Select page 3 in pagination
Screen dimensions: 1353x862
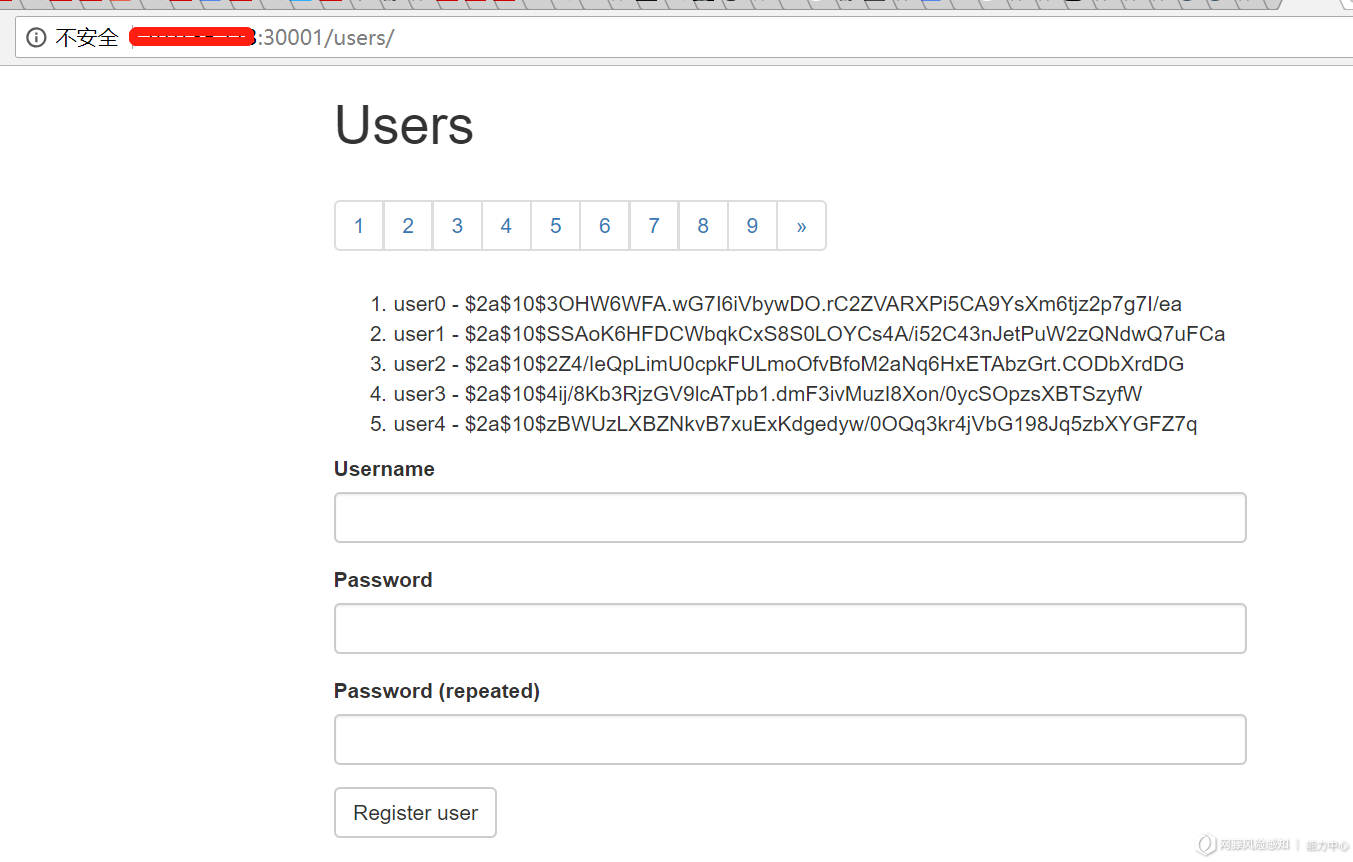[457, 226]
